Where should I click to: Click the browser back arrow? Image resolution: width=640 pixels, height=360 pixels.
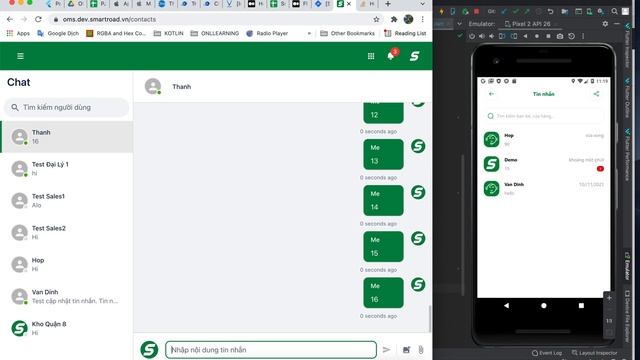[x=10, y=19]
